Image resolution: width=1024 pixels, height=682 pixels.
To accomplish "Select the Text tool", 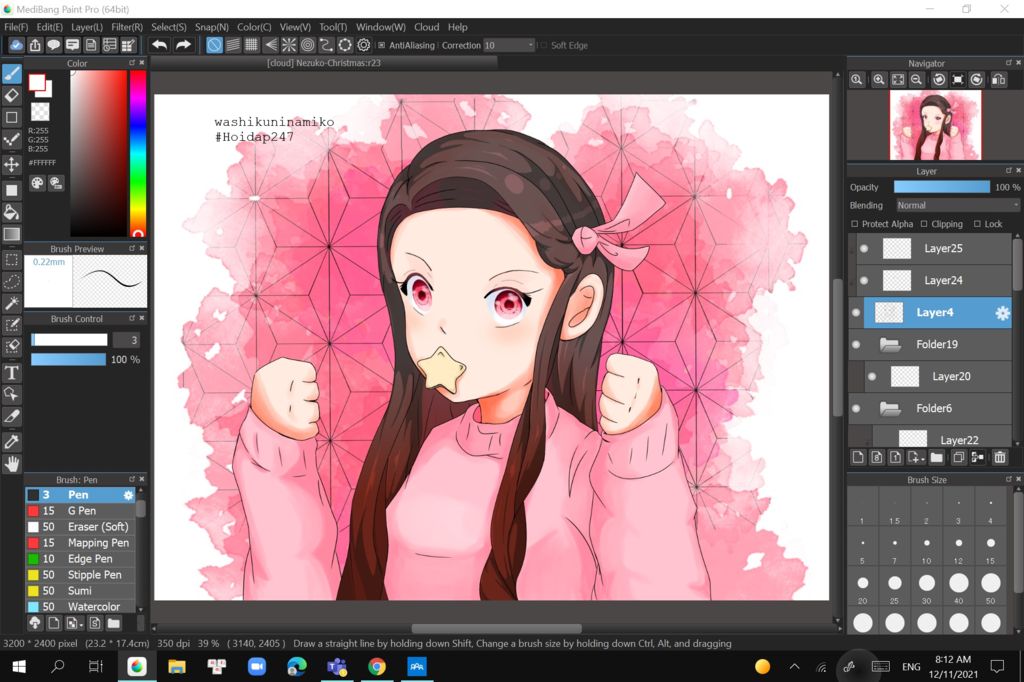I will (x=12, y=372).
